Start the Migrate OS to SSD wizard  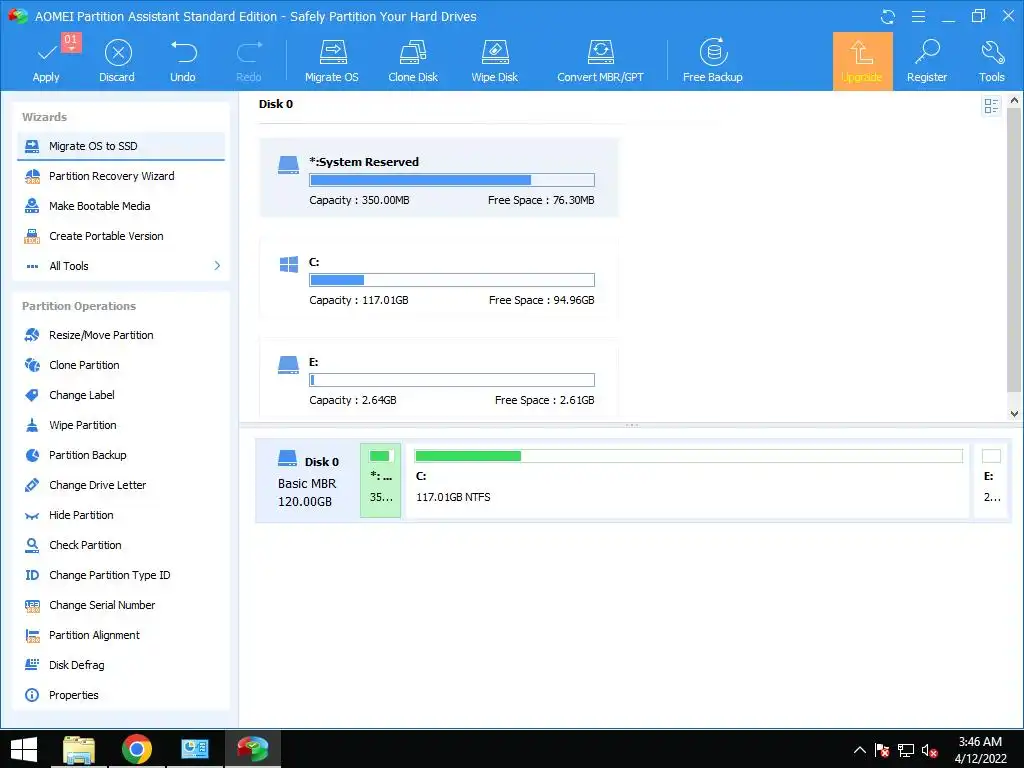[x=121, y=146]
